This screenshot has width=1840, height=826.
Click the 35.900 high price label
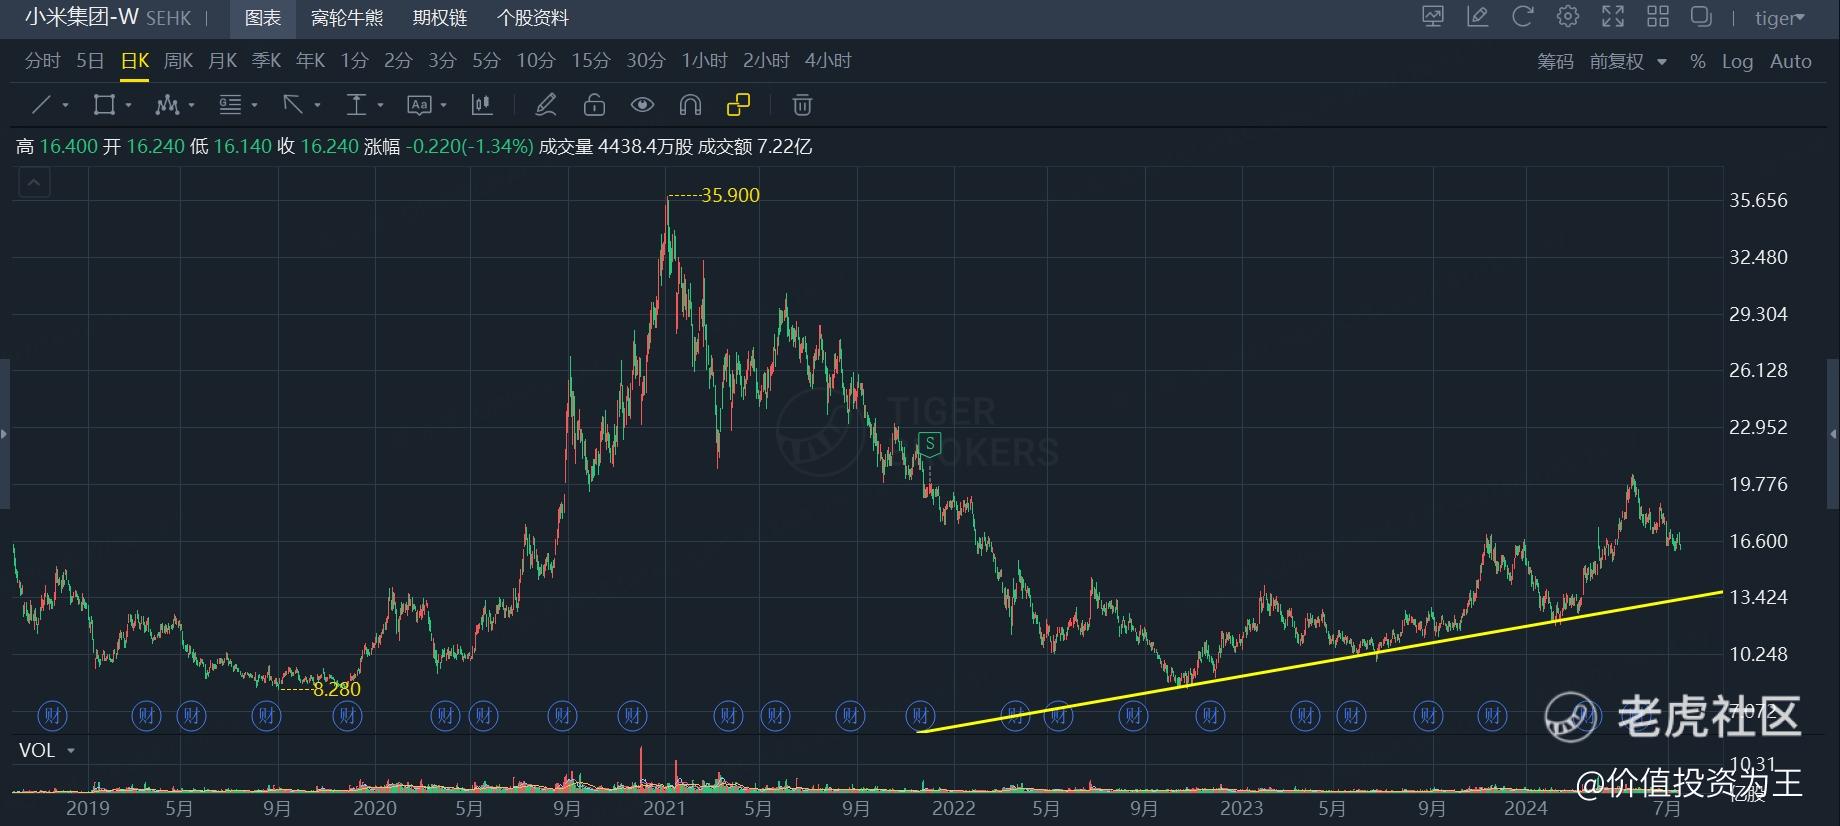[x=730, y=195]
